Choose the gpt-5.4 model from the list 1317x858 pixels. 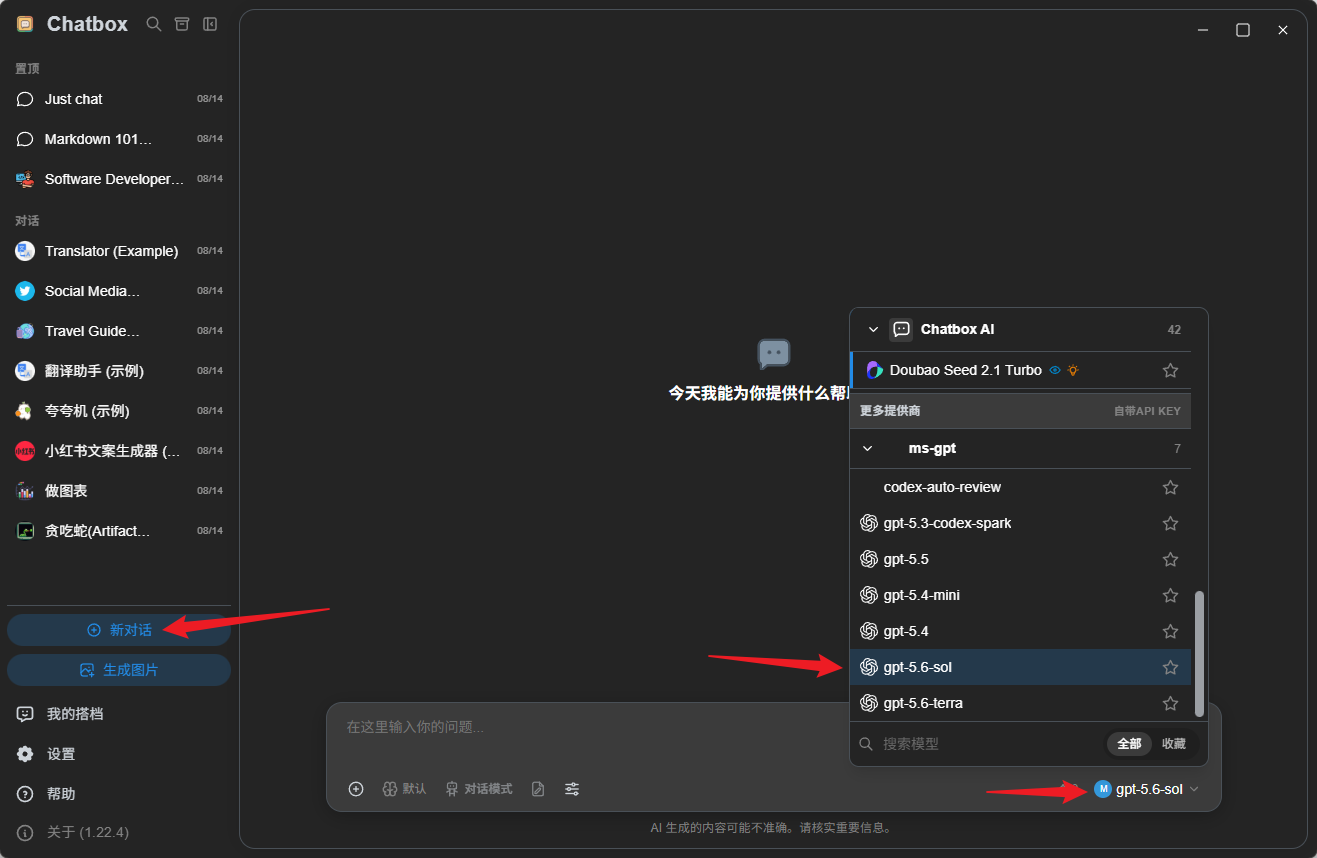1020,631
